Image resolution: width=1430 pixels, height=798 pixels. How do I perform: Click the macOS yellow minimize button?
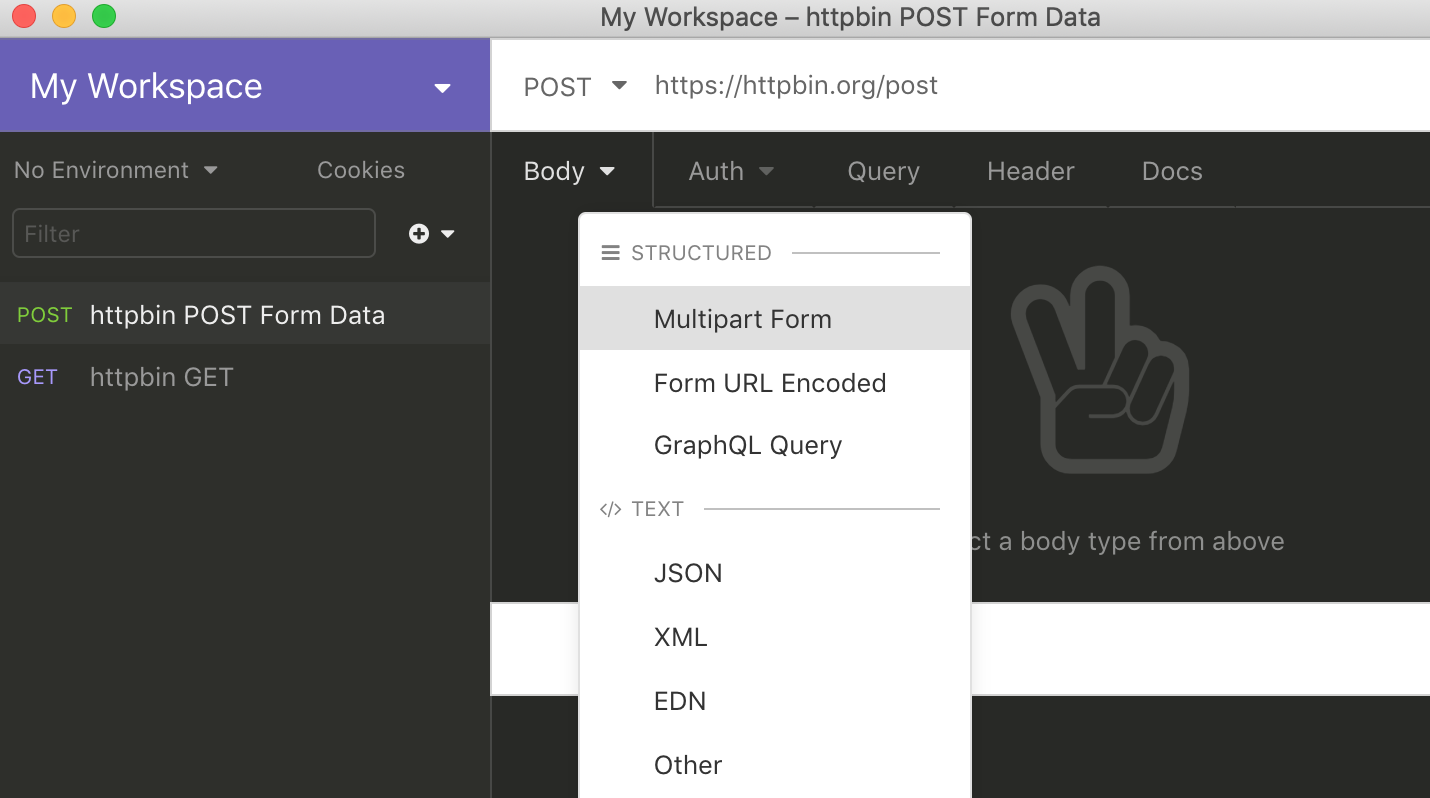click(63, 16)
